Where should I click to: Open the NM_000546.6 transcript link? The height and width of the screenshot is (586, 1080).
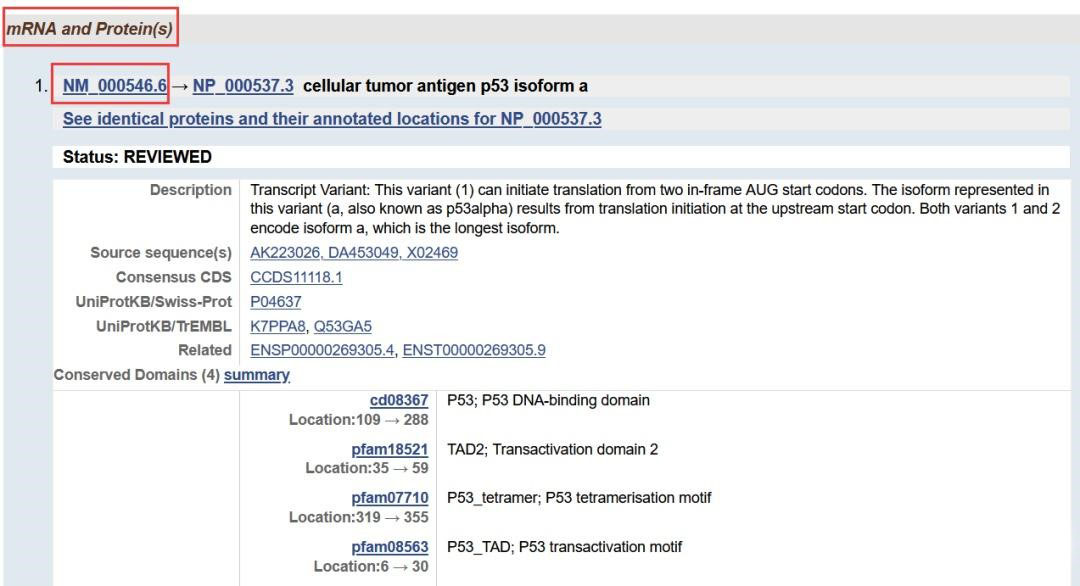point(114,86)
